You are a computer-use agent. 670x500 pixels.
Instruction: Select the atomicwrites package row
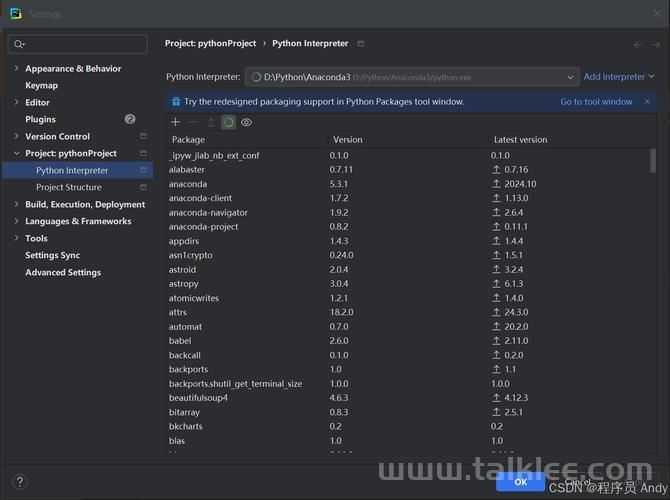(x=408, y=298)
